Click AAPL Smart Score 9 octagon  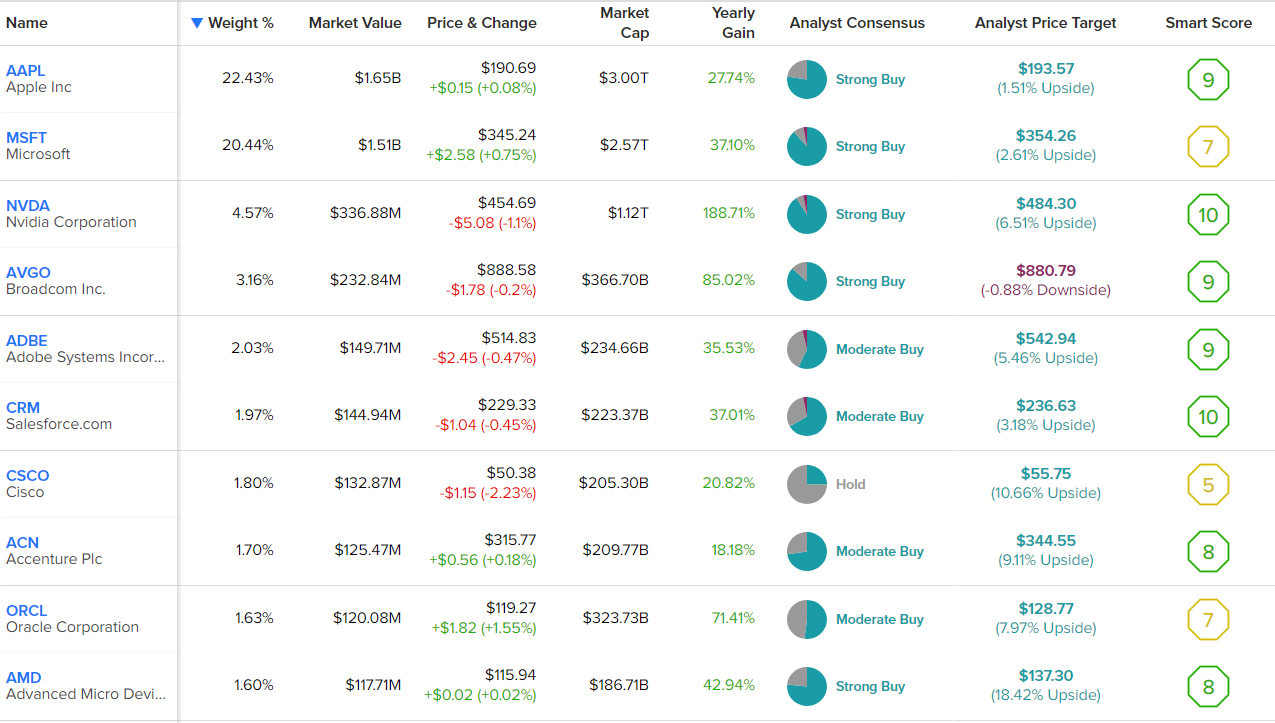pos(1208,80)
